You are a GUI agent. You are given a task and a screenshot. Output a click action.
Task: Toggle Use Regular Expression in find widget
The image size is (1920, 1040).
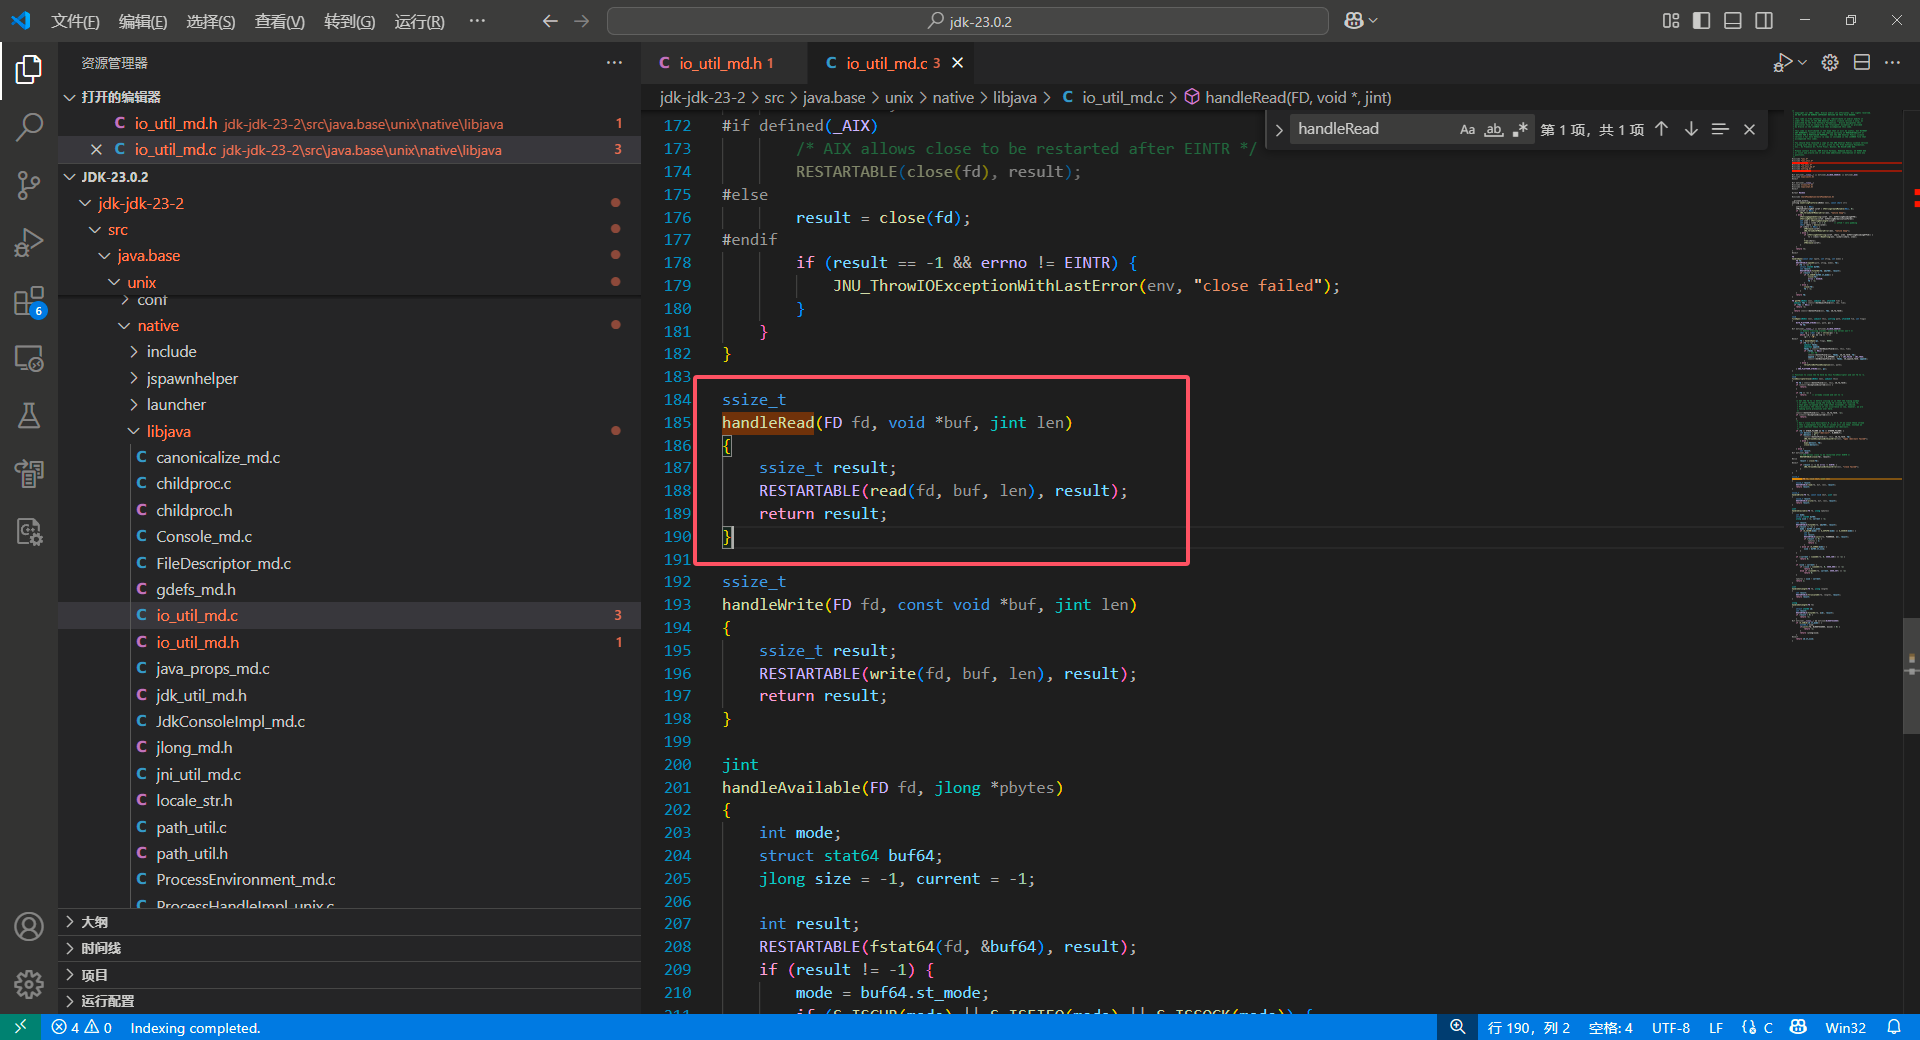1520,129
